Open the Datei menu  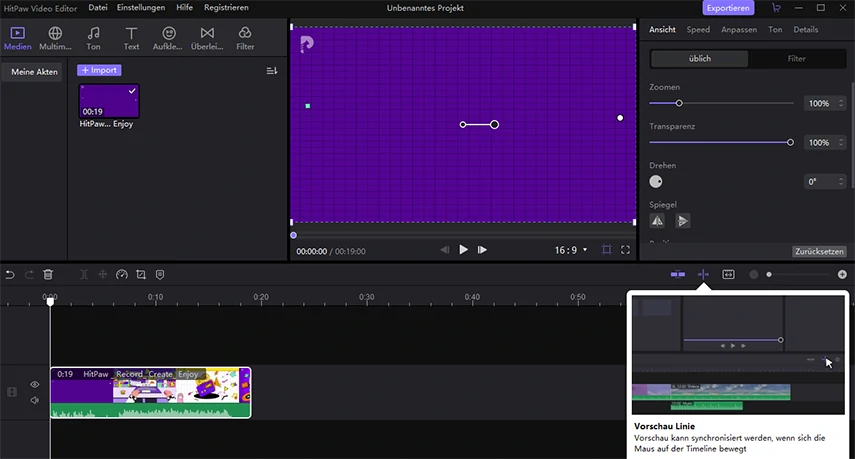pyautogui.click(x=98, y=8)
